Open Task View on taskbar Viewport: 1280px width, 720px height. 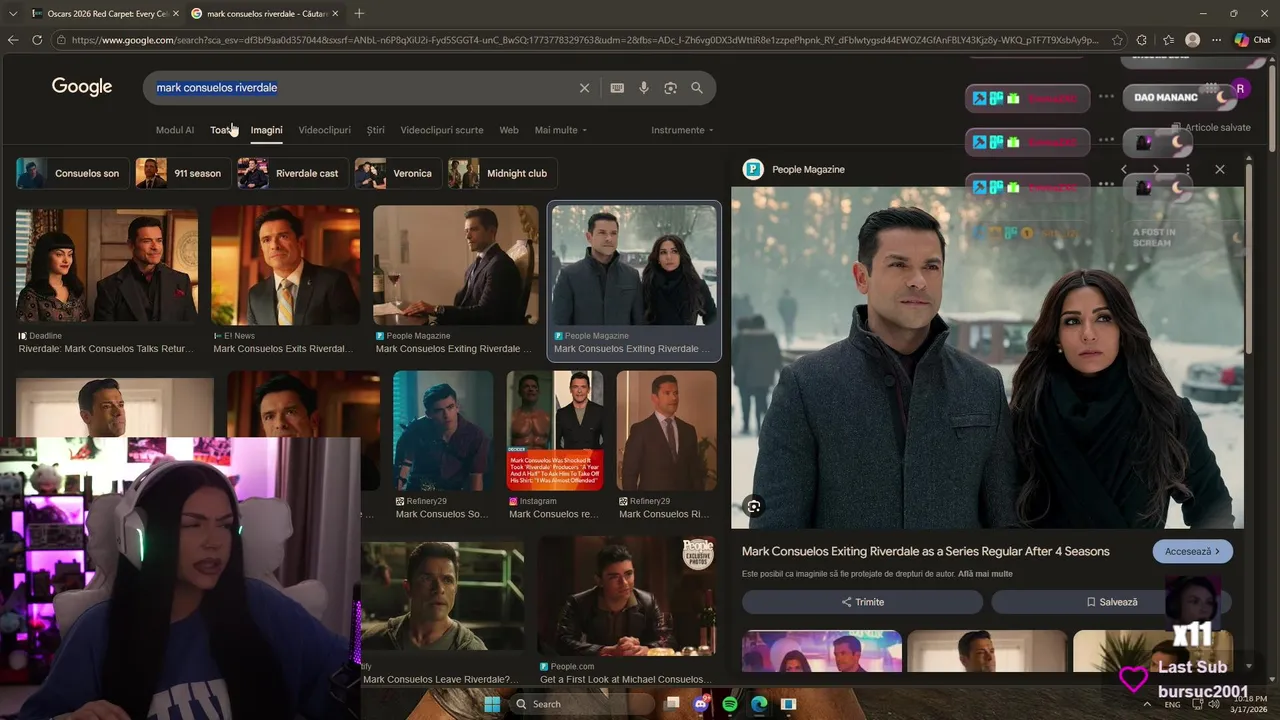(673, 704)
